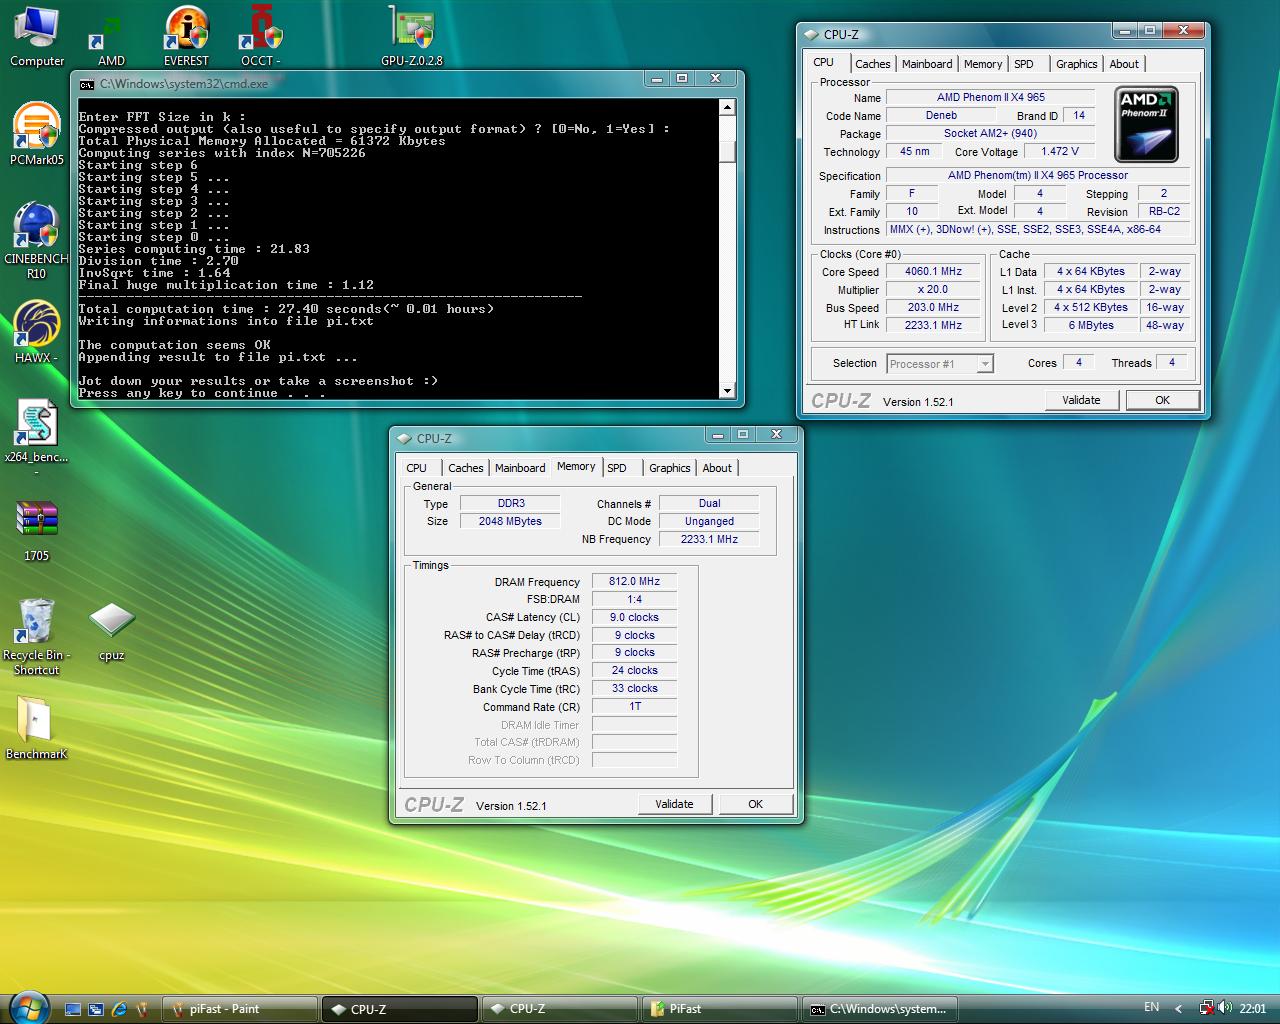
Task: Click the cmd.exe title bar icon
Action: 87,84
